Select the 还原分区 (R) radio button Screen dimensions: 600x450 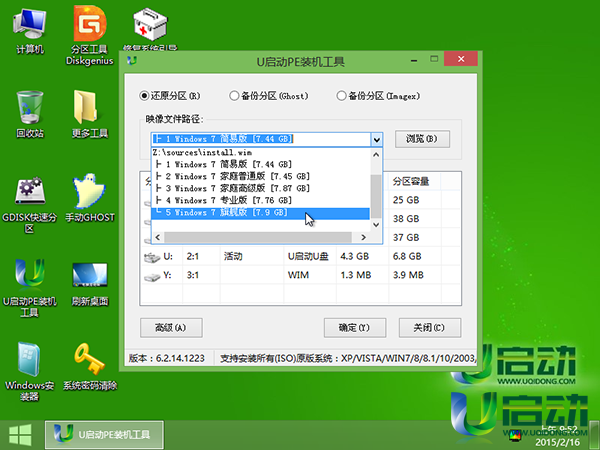pyautogui.click(x=144, y=96)
